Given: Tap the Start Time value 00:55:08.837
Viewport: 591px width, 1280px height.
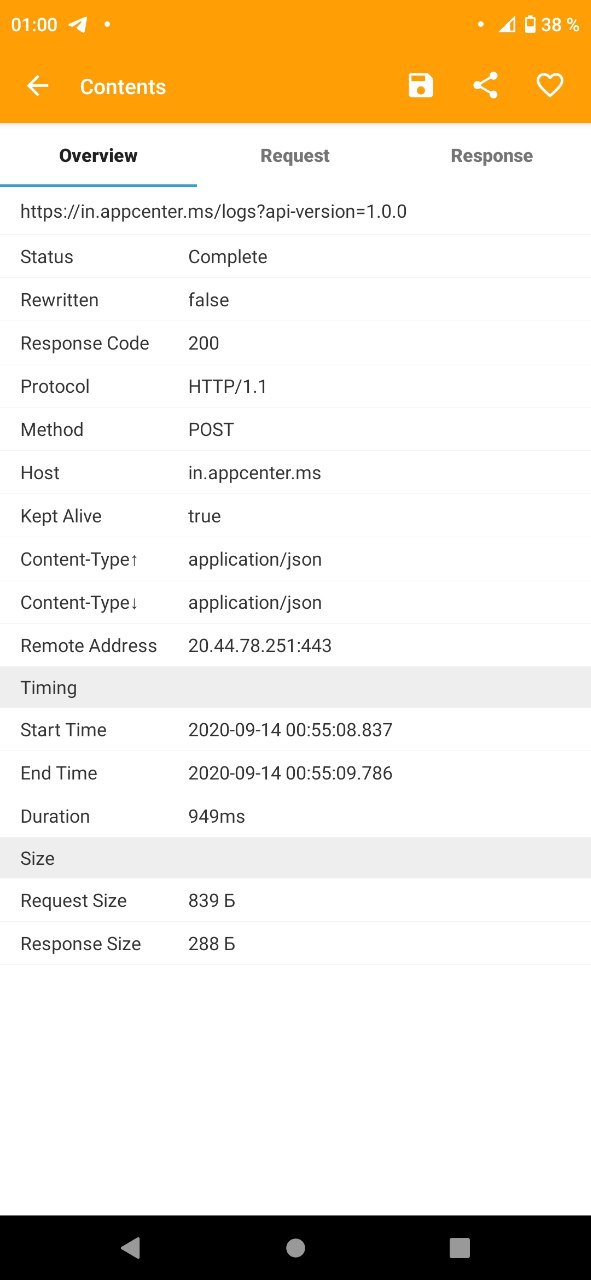Looking at the screenshot, I should 290,730.
